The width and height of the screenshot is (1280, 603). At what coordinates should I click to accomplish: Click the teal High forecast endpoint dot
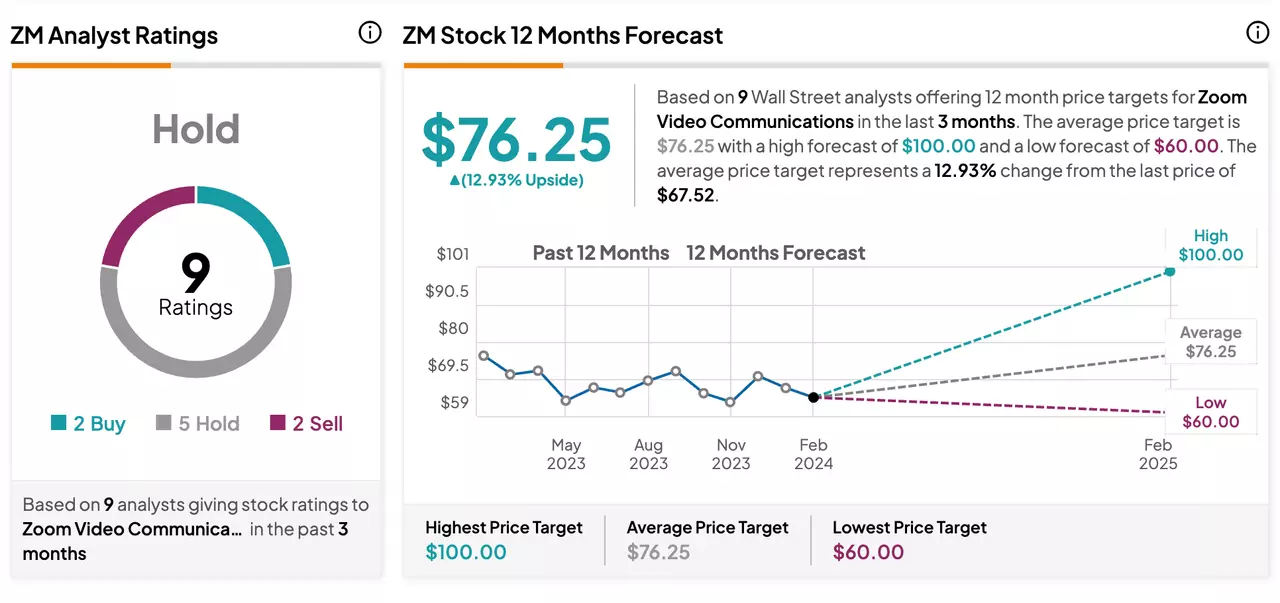1169,271
